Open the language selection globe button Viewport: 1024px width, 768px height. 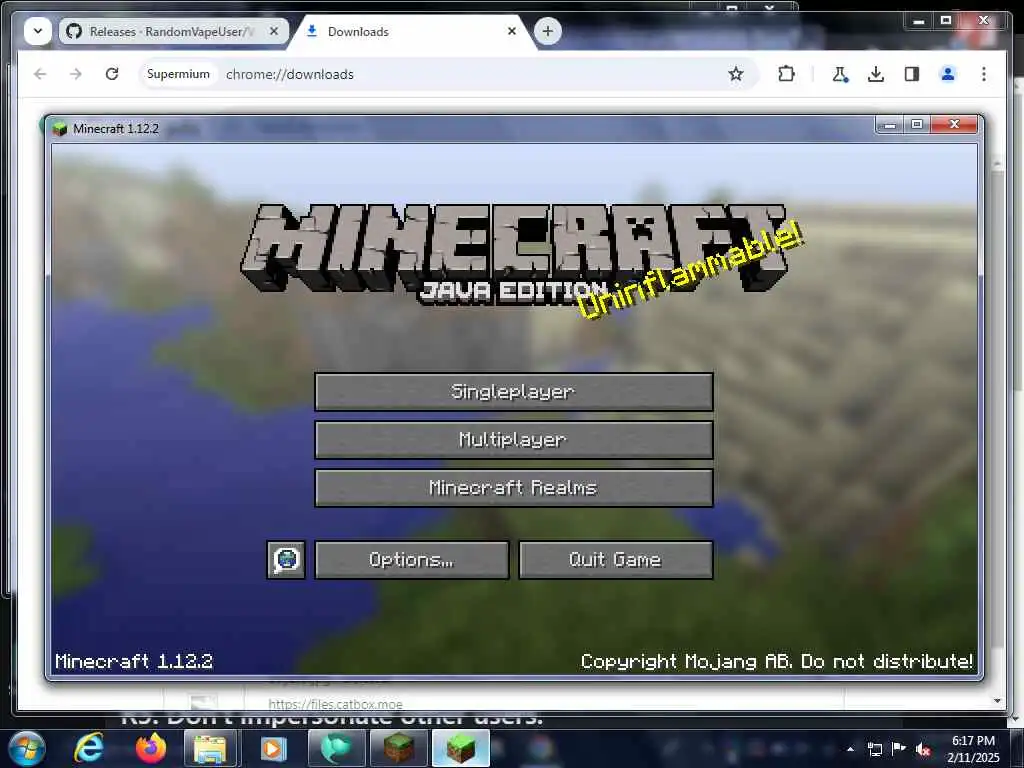tap(286, 560)
